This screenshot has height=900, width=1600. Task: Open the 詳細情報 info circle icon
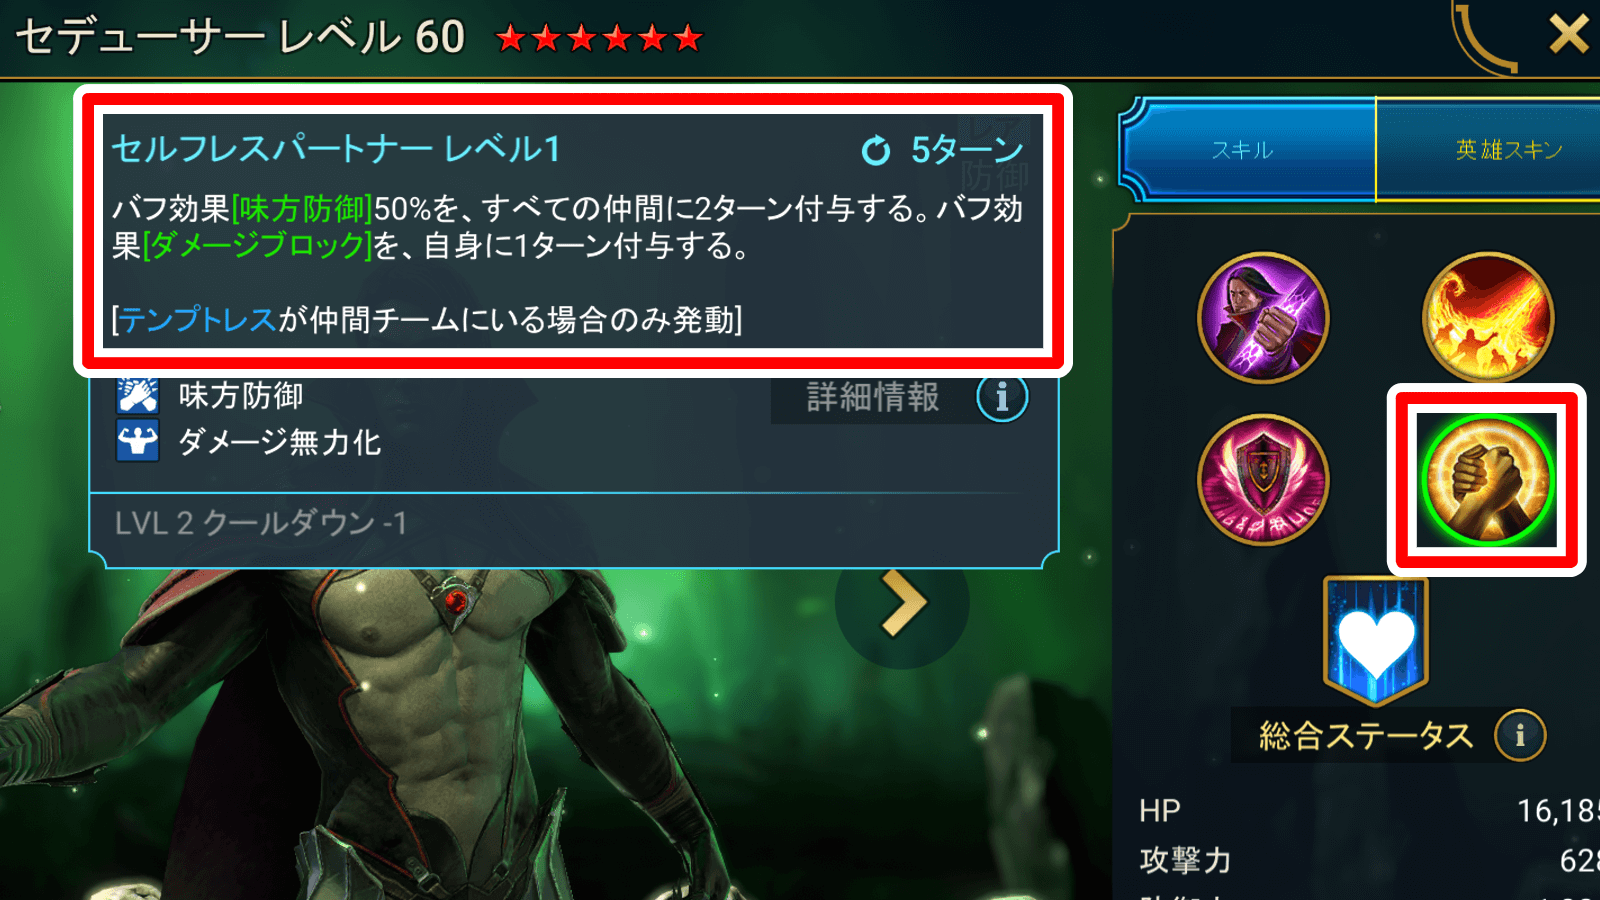[x=1002, y=397]
